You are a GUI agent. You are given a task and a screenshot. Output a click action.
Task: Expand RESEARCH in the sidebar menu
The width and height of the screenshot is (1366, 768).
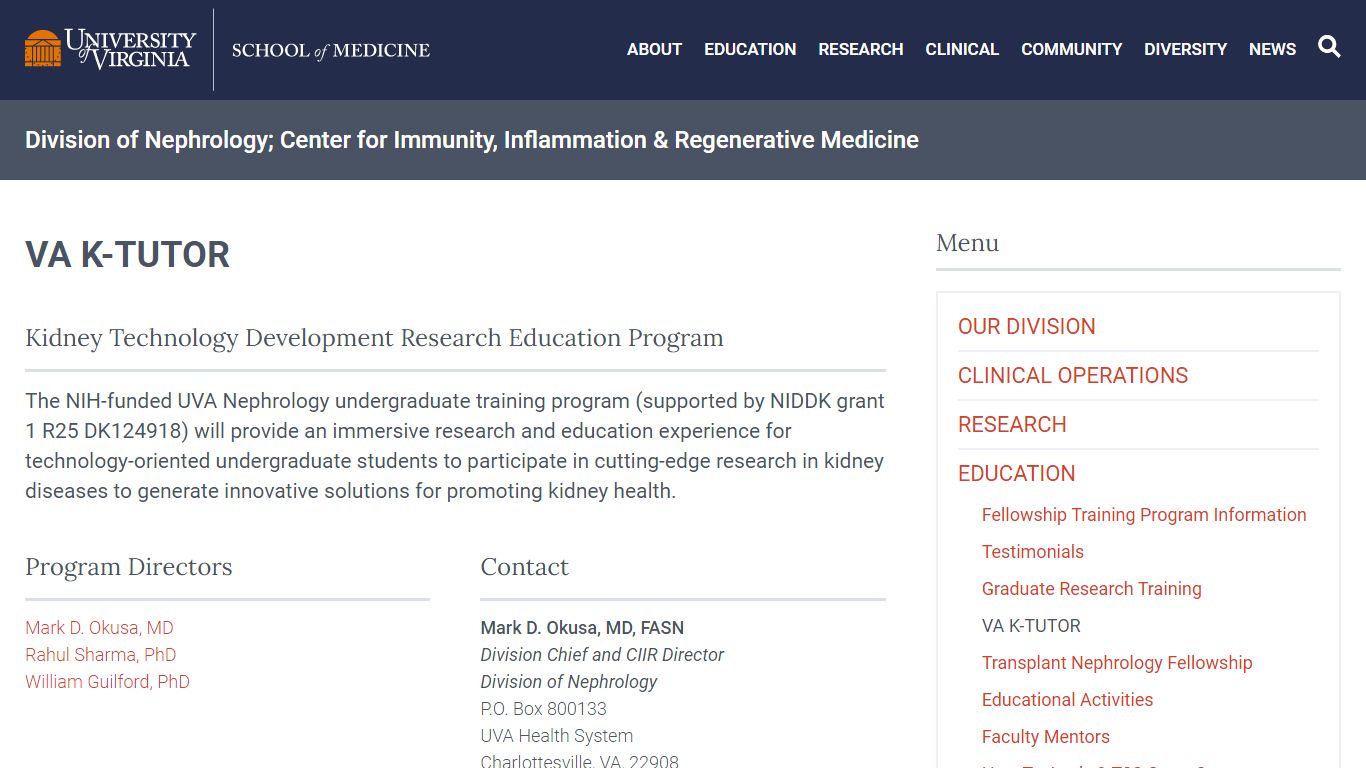tap(1012, 425)
